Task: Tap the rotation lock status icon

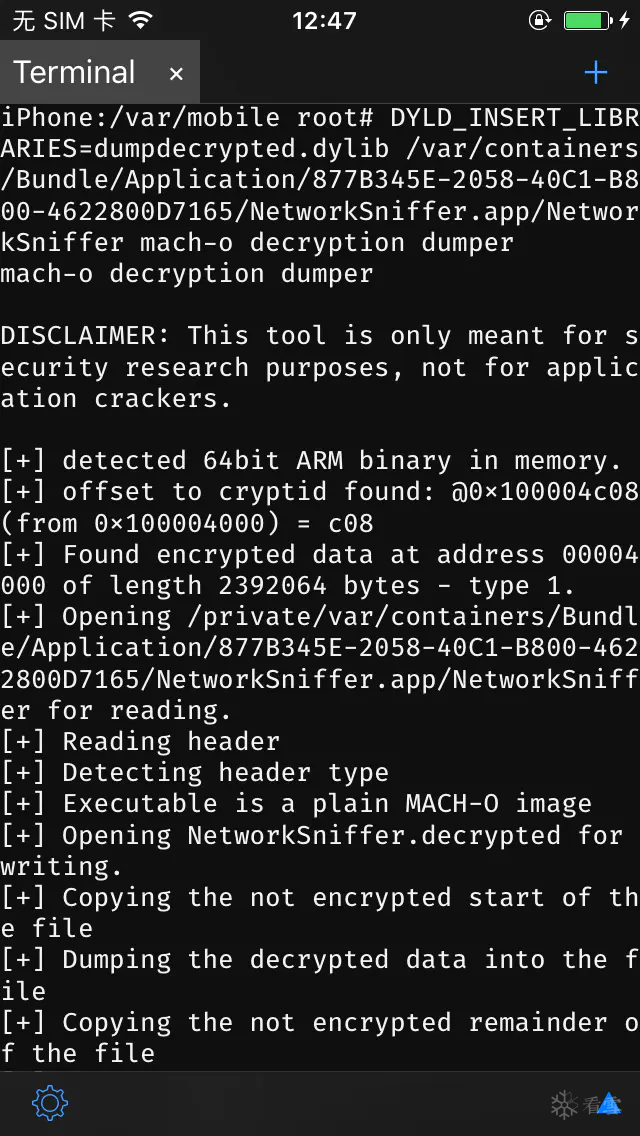Action: (539, 20)
